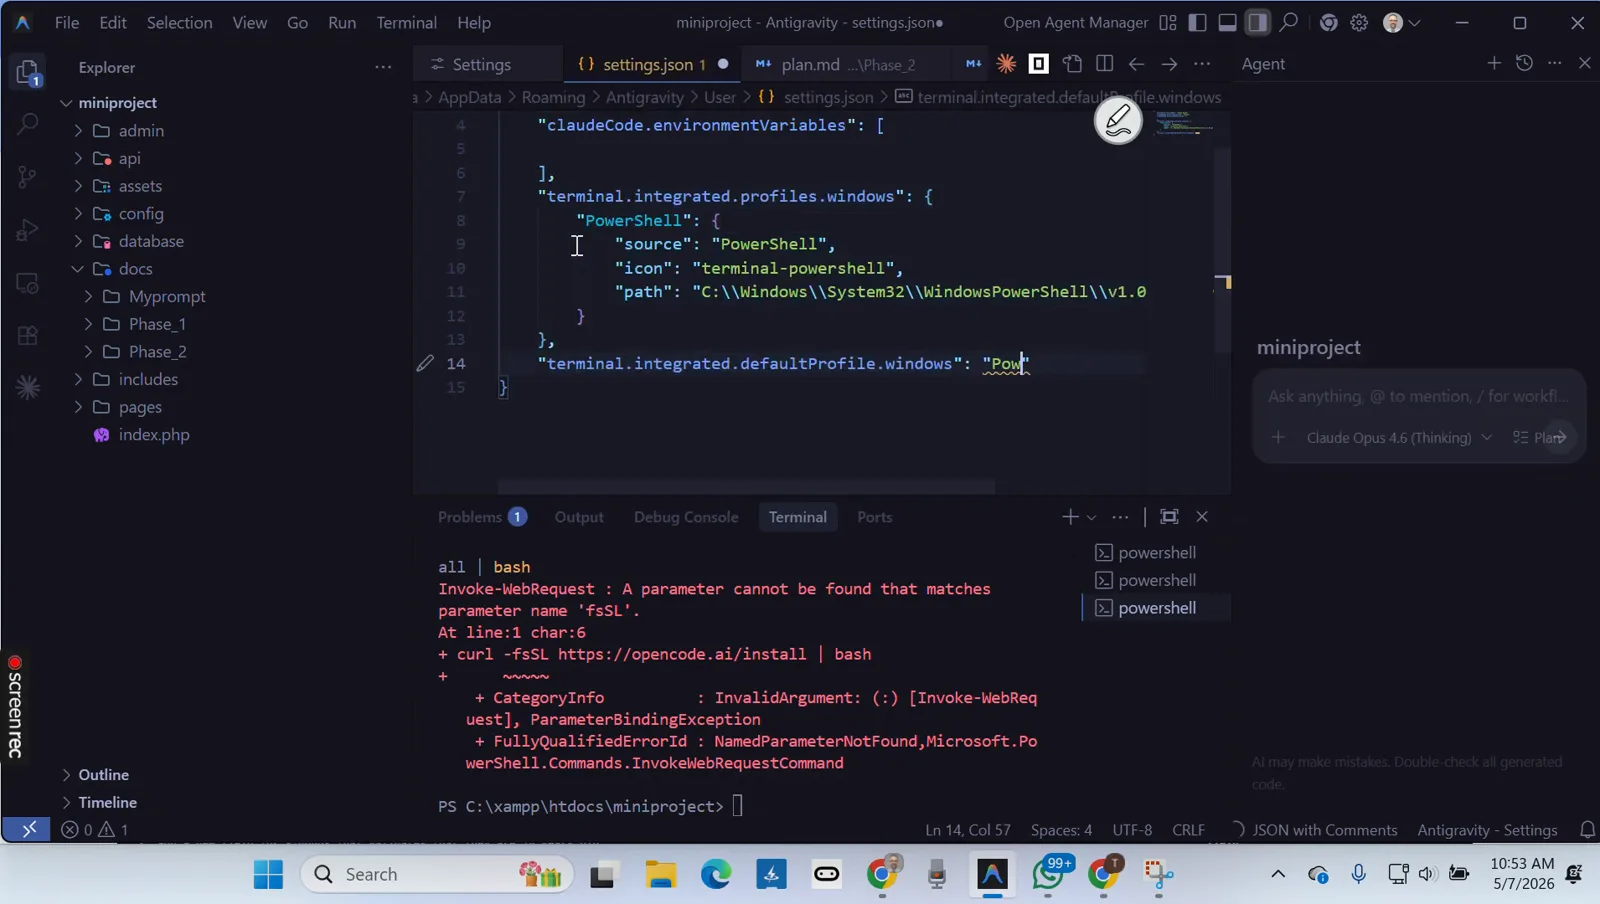The image size is (1600, 904).
Task: Open Remote Explorer icon in activity bar
Action: (28, 283)
